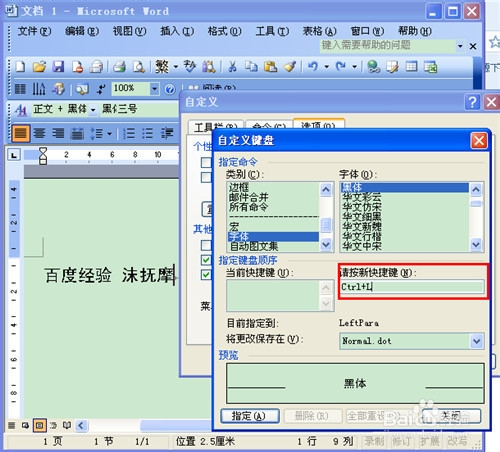Click the 请按新快捷键 input field

click(x=412, y=287)
